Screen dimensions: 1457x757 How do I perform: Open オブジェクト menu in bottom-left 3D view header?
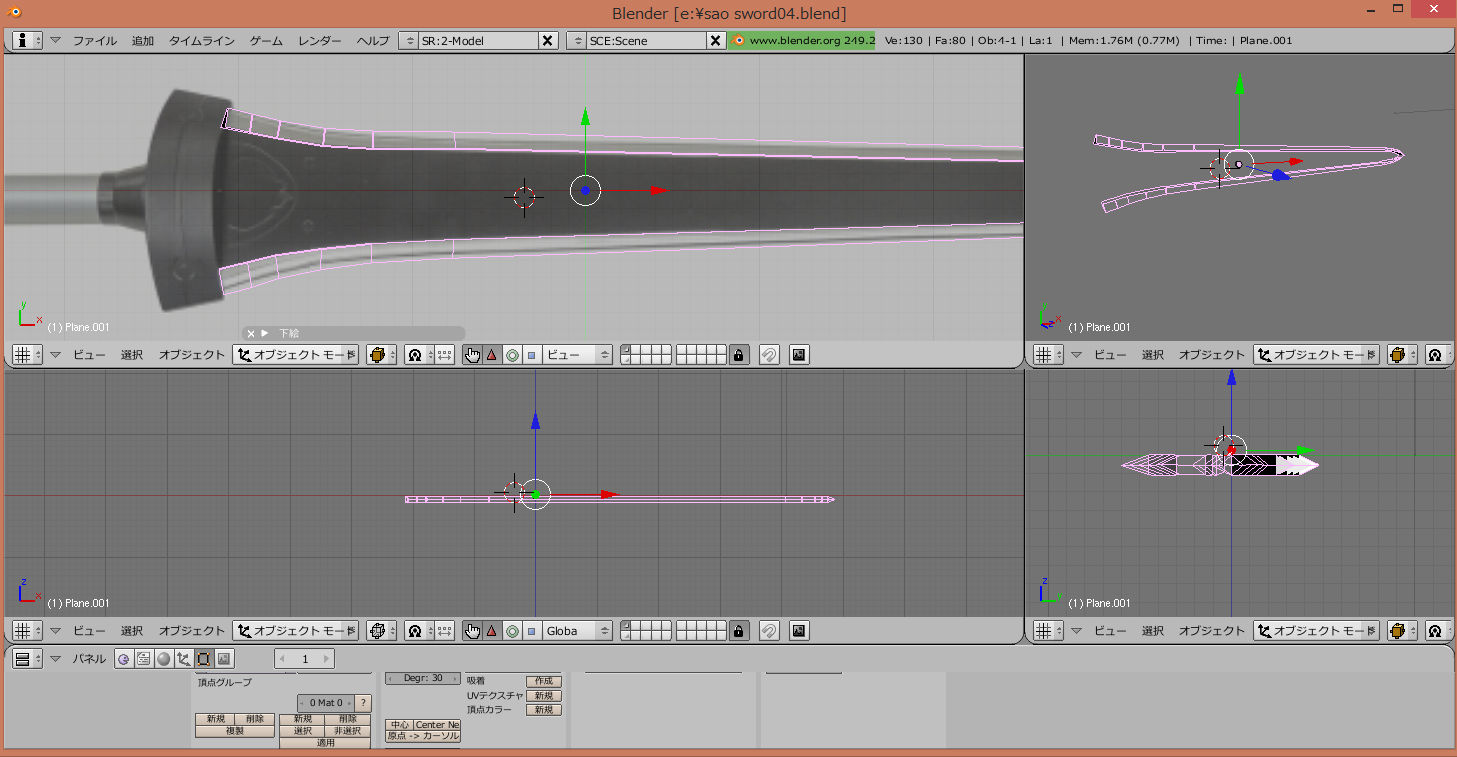coord(192,631)
